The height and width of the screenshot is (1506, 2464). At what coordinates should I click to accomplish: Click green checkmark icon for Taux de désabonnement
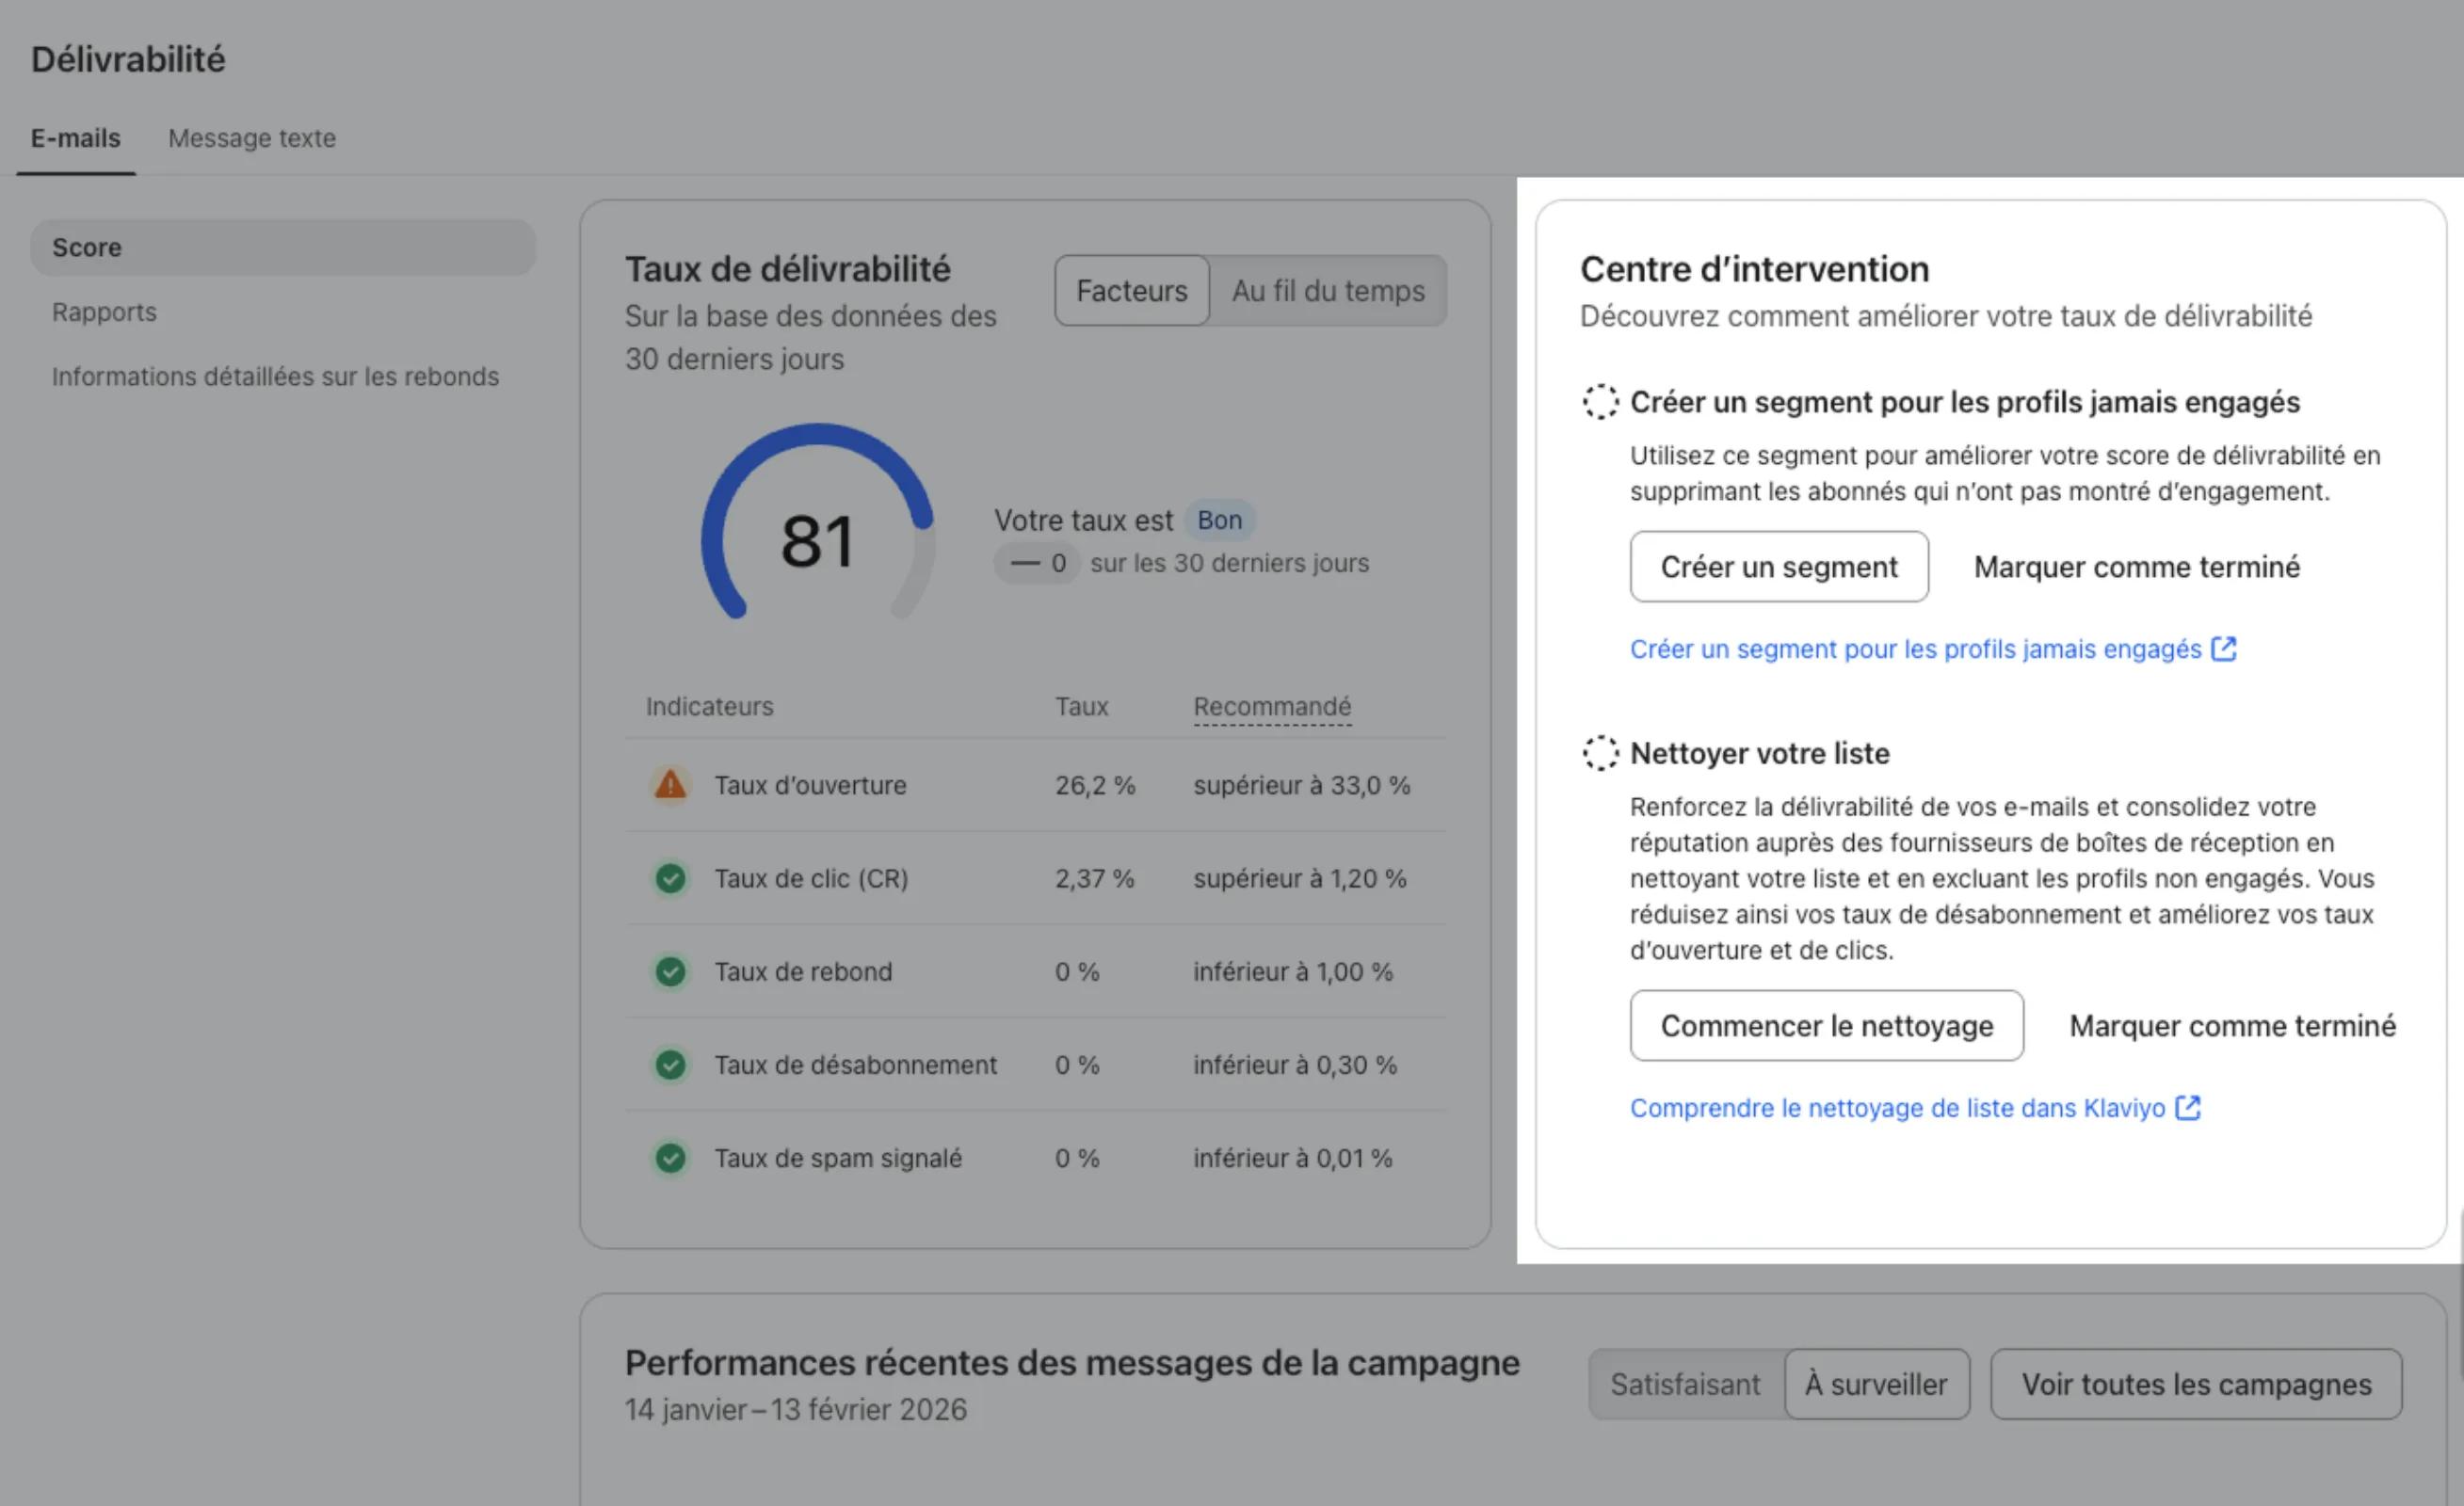670,1064
